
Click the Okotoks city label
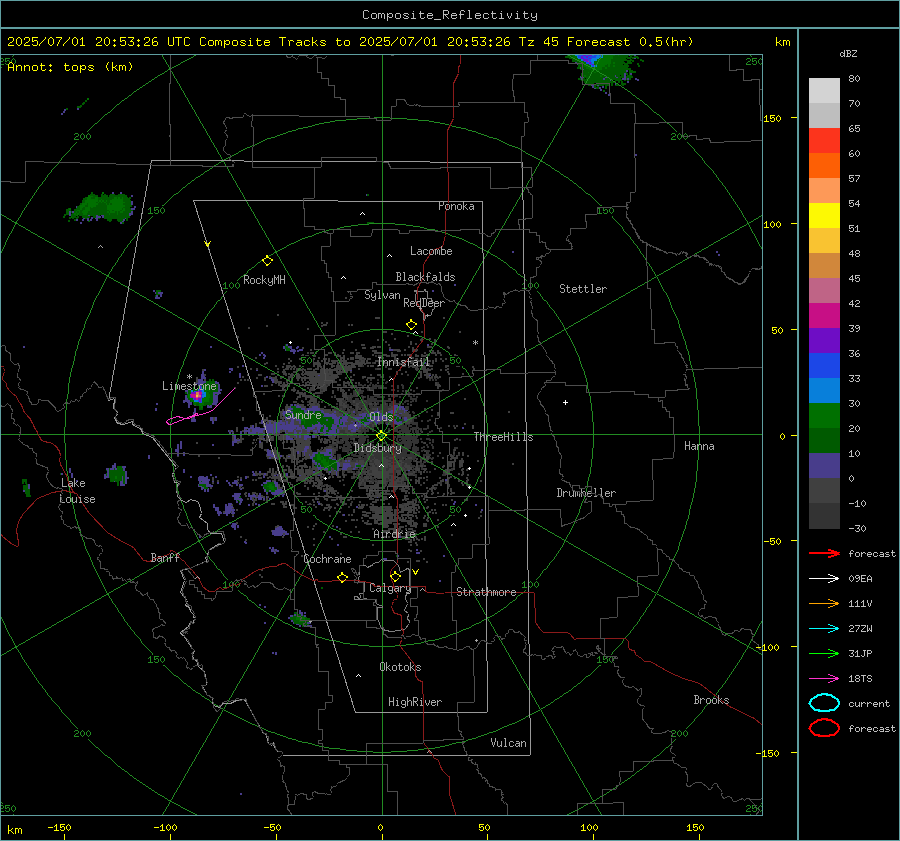(x=400, y=667)
